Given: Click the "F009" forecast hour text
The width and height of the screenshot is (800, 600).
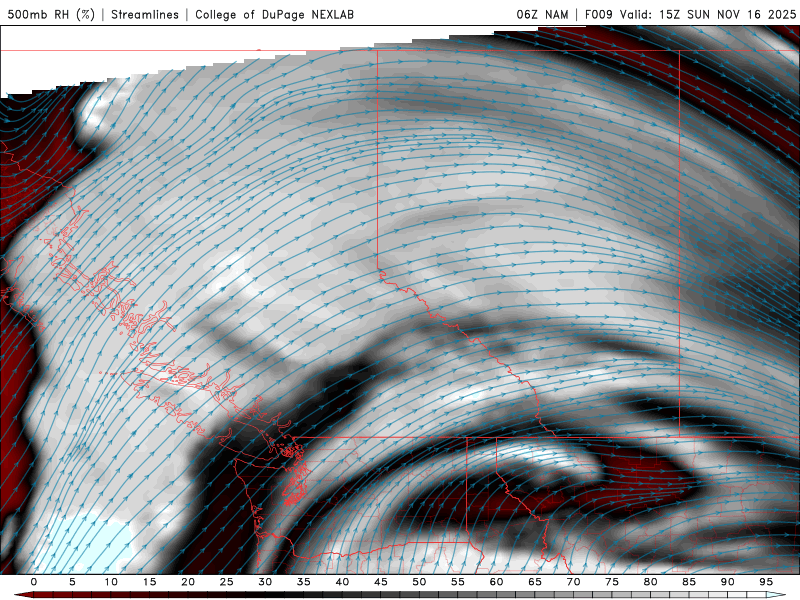Looking at the screenshot, I should pyautogui.click(x=598, y=14).
